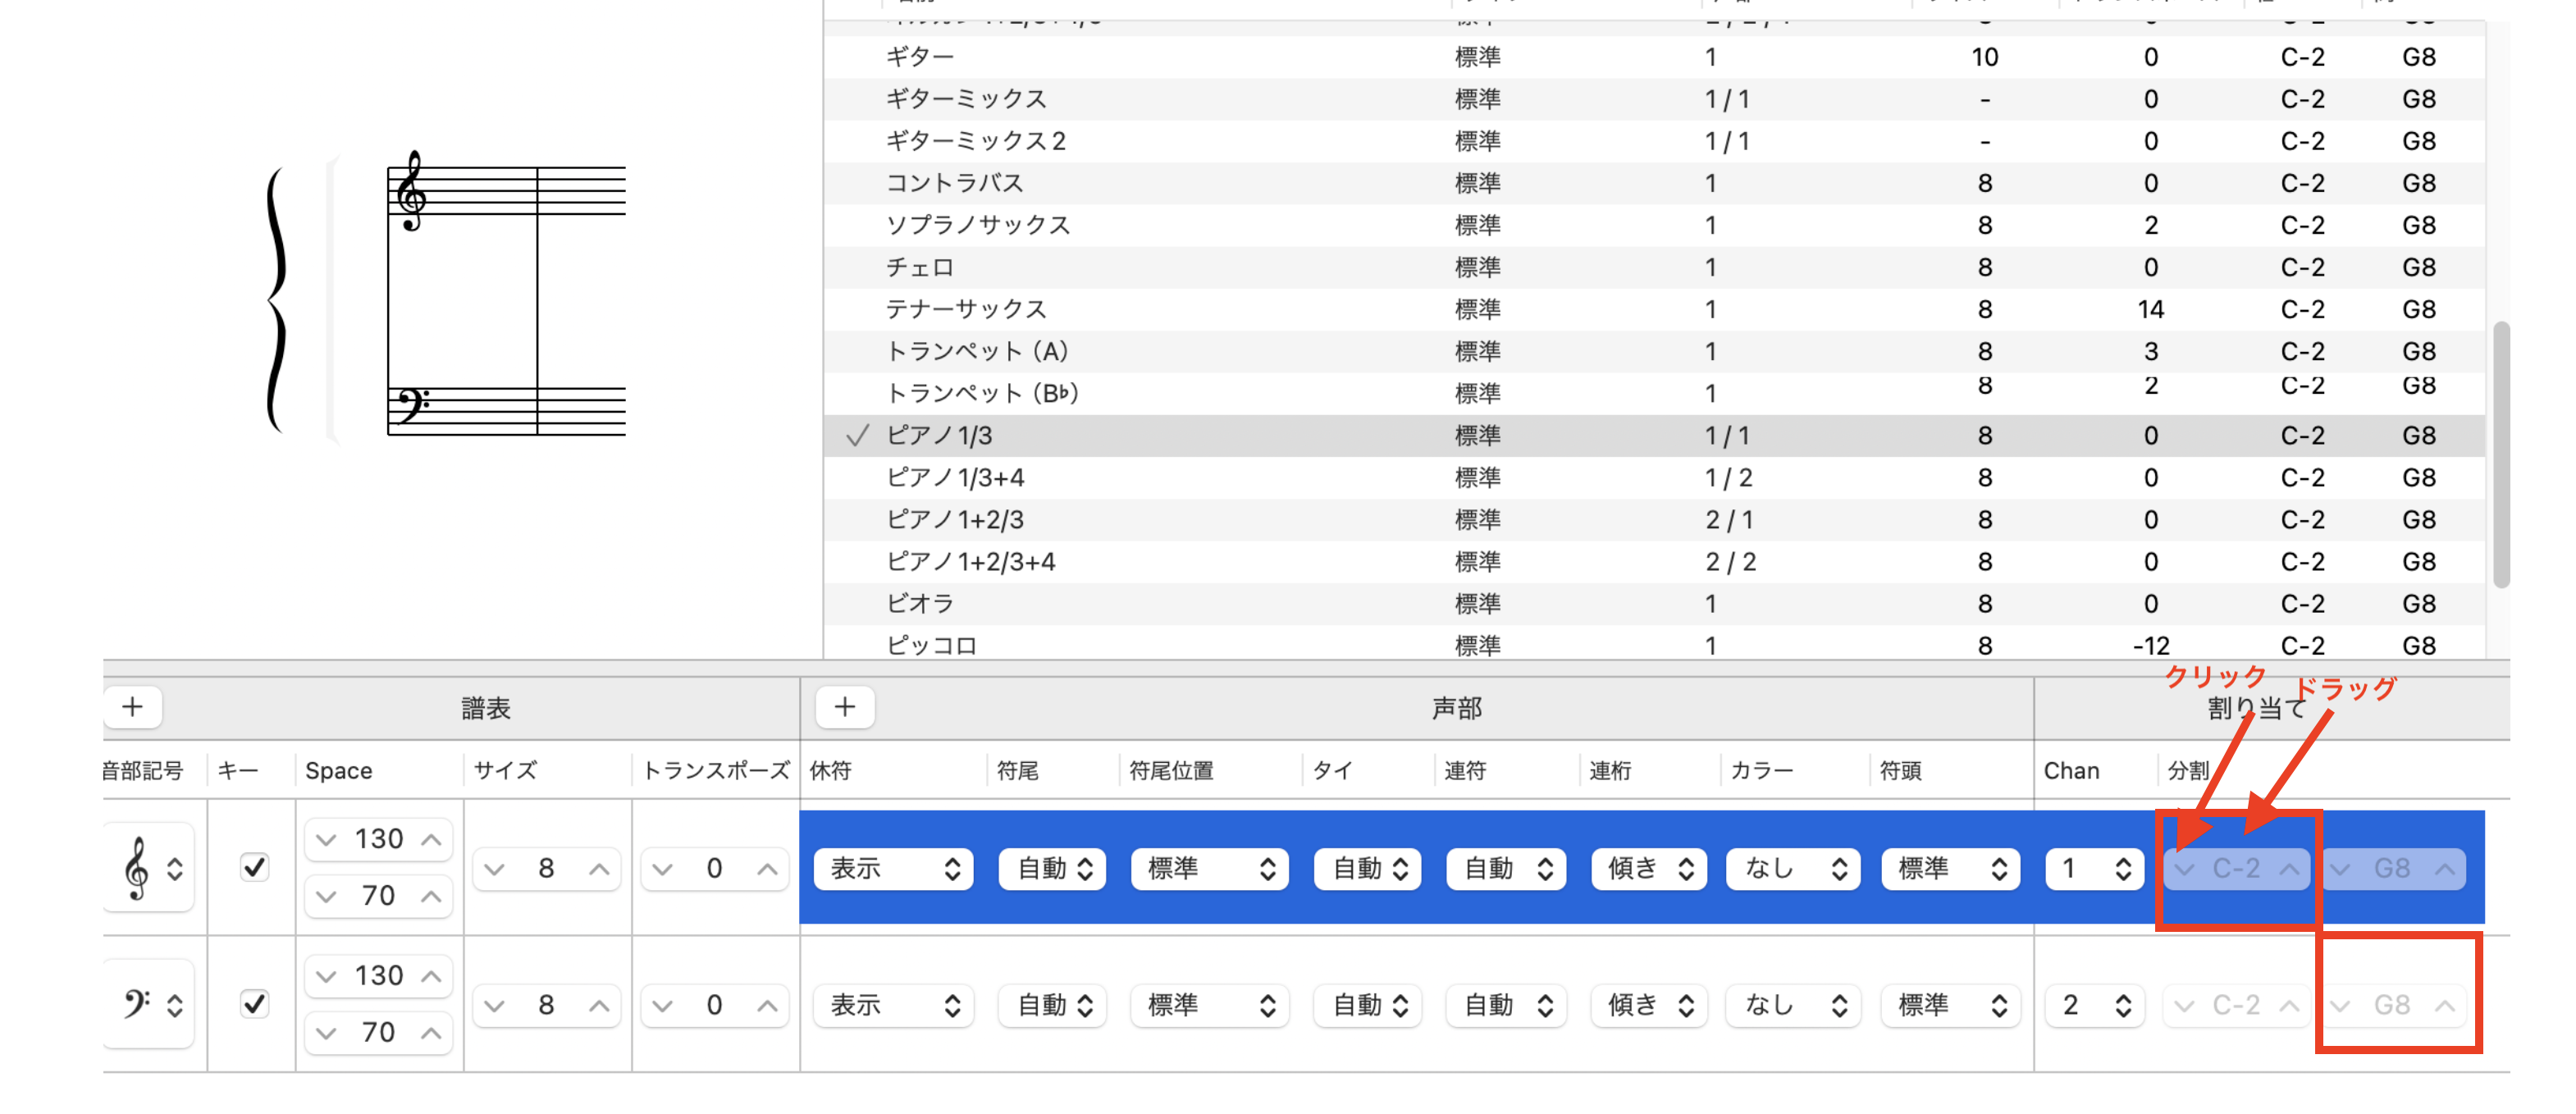This screenshot has height=1114, width=2576.
Task: Toggle the key checkbox for the bass staff
Action: 255,1003
